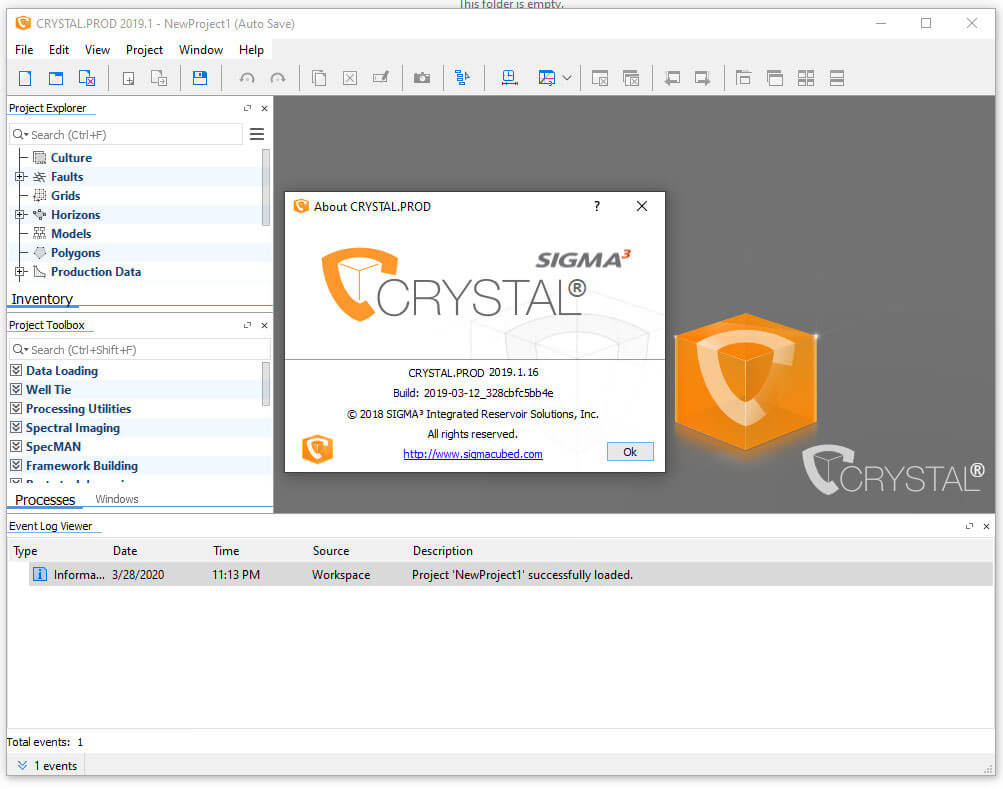Click the information icon in the event log row
Screen dimensions: 1003x789
click(38, 574)
